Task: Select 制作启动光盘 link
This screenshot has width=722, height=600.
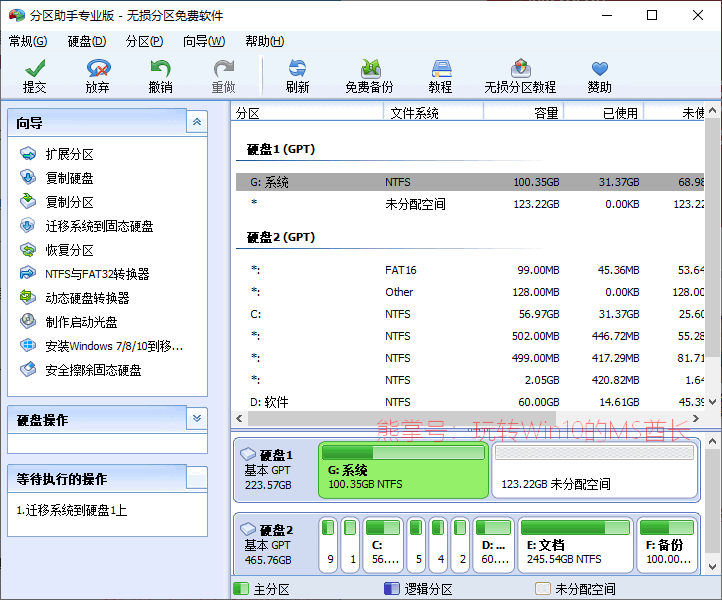Action: click(x=81, y=322)
